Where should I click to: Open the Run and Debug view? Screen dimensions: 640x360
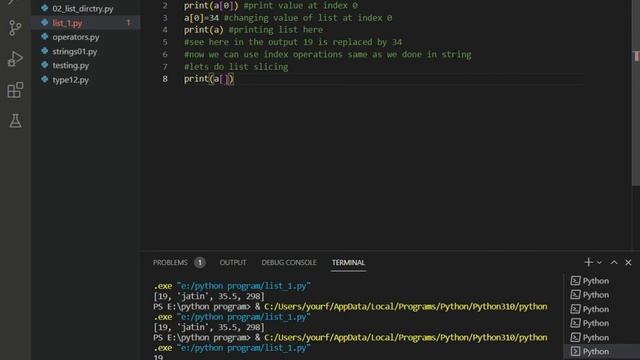click(15, 59)
